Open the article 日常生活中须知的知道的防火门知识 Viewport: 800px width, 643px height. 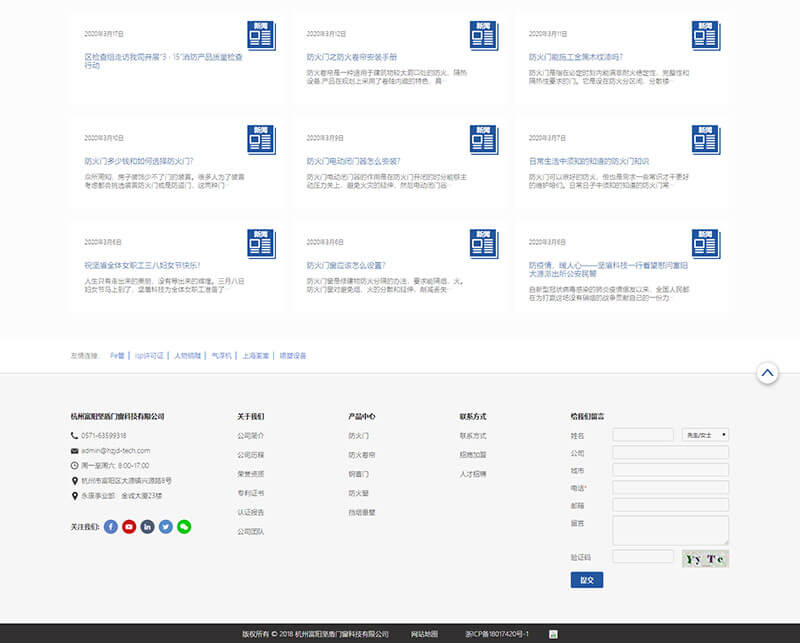589,161
